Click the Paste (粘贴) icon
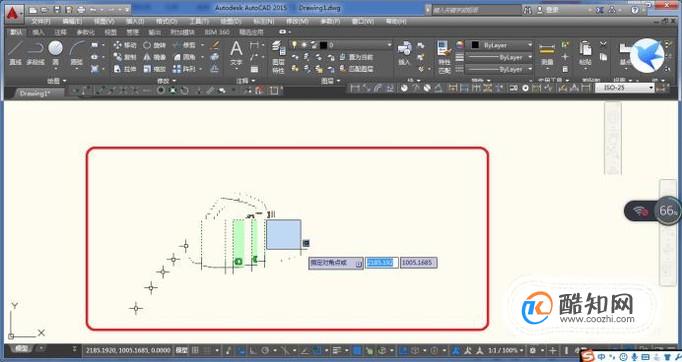Image resolution: width=682 pixels, height=362 pixels. point(585,53)
